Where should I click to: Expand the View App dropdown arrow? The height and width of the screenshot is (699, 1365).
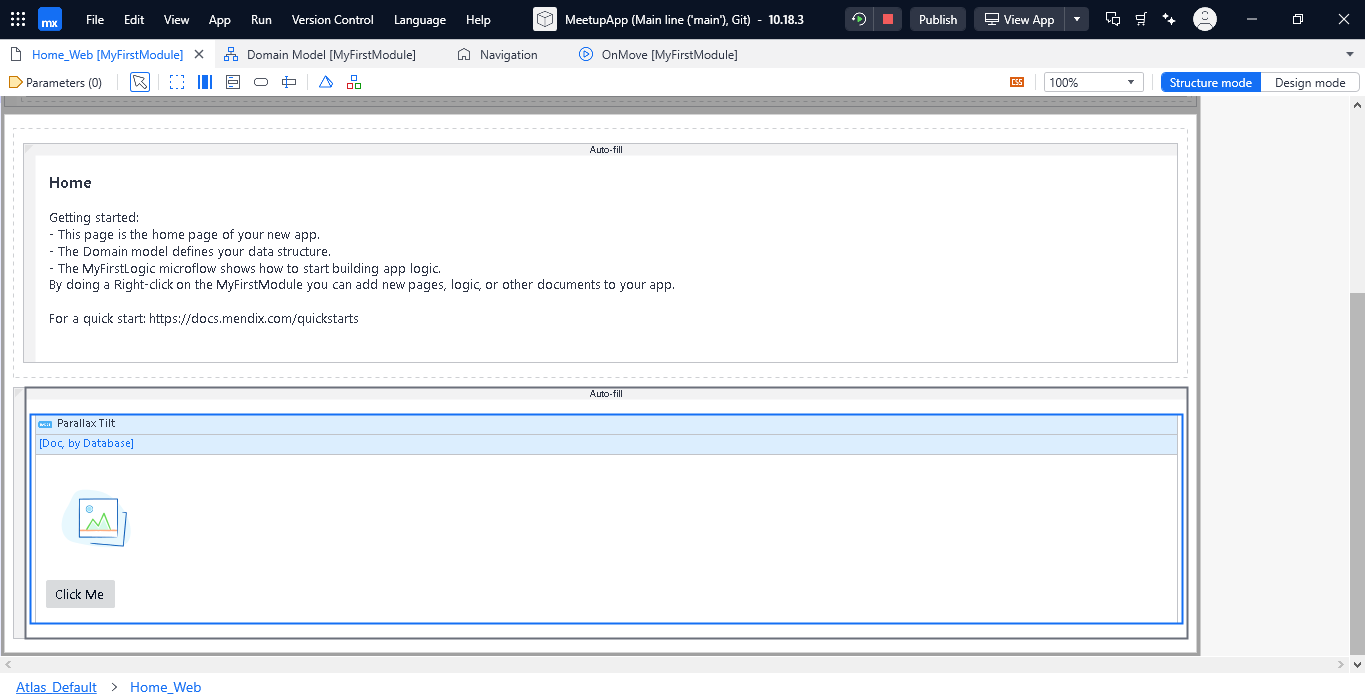click(x=1076, y=19)
